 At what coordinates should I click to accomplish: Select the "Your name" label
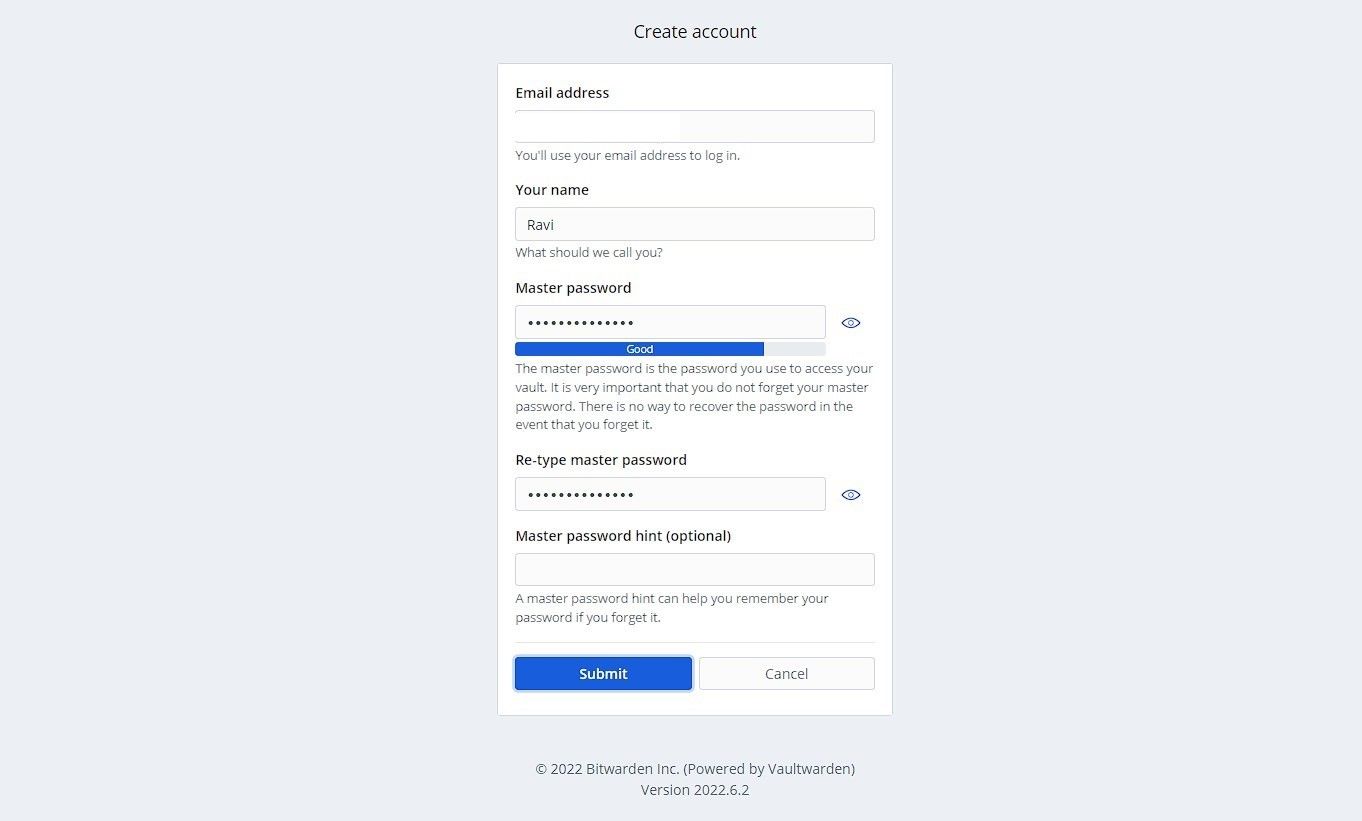552,190
